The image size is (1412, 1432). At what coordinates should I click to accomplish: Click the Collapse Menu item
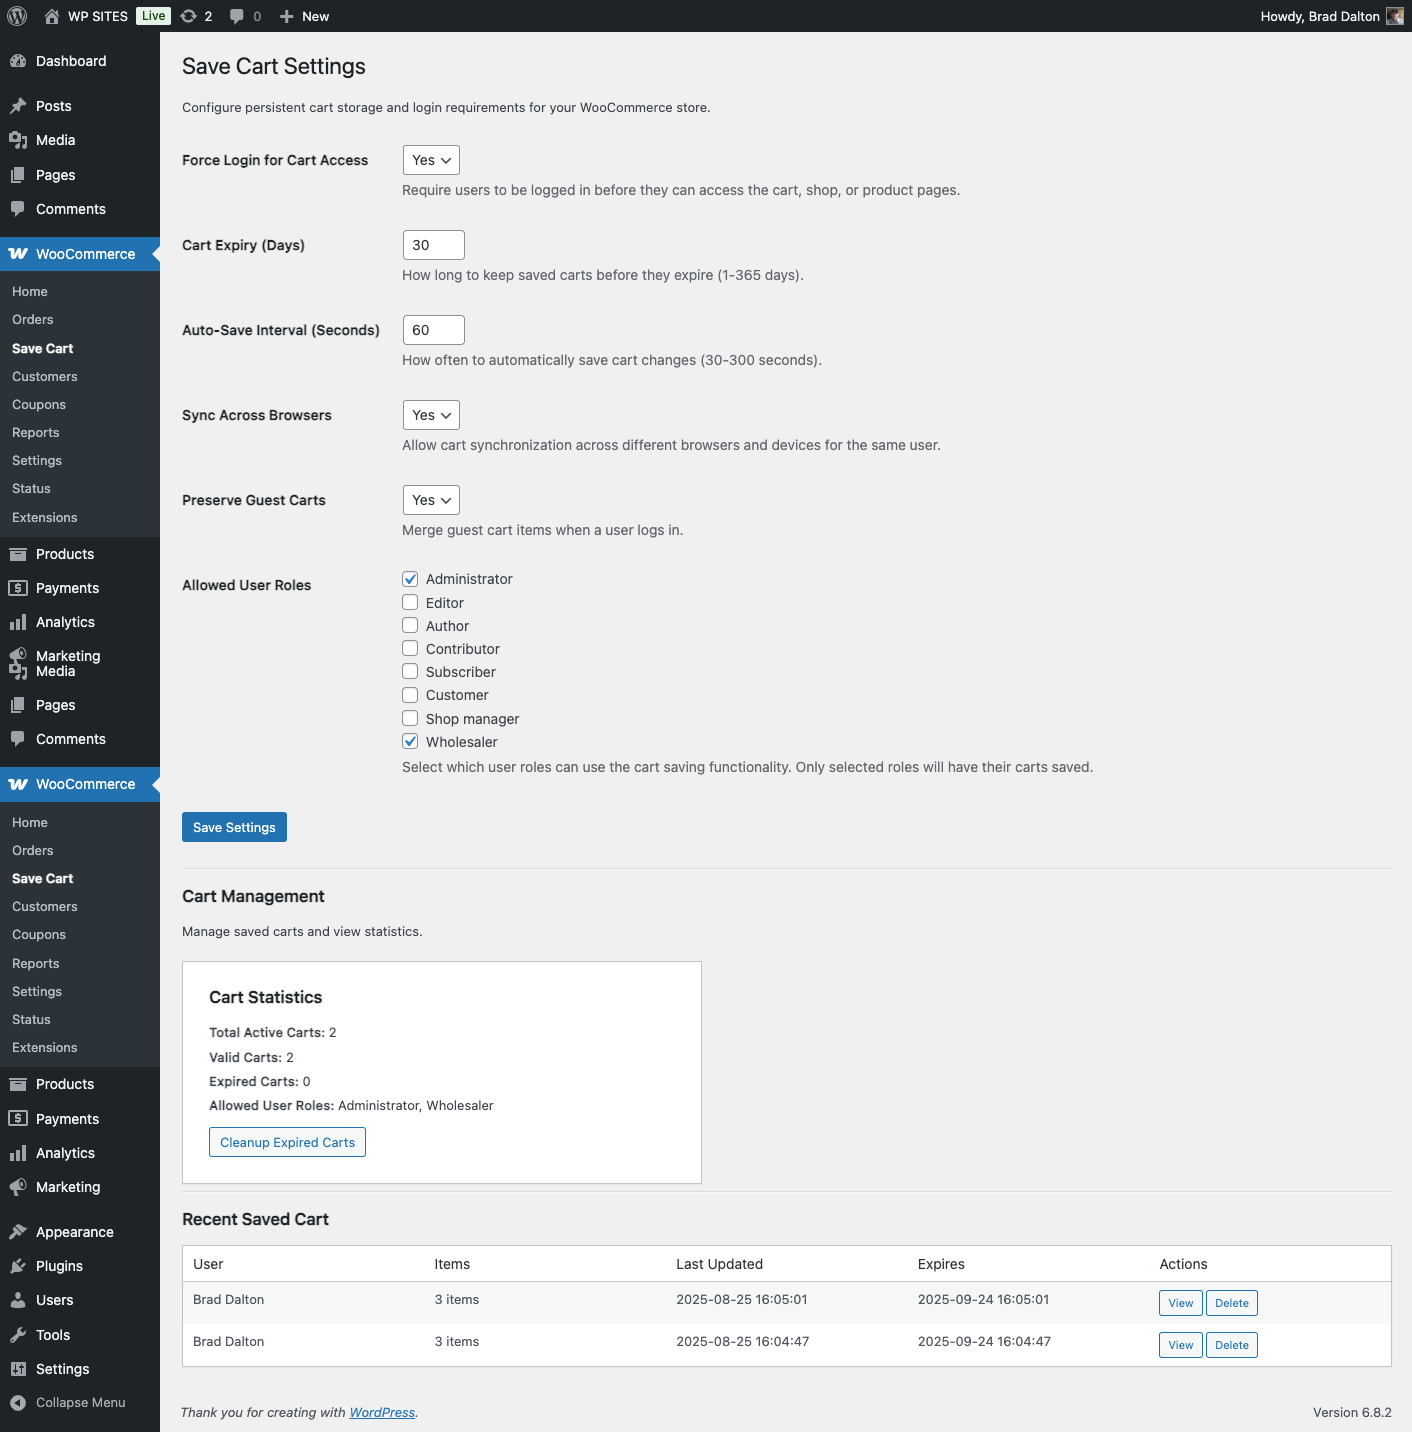click(x=80, y=1403)
